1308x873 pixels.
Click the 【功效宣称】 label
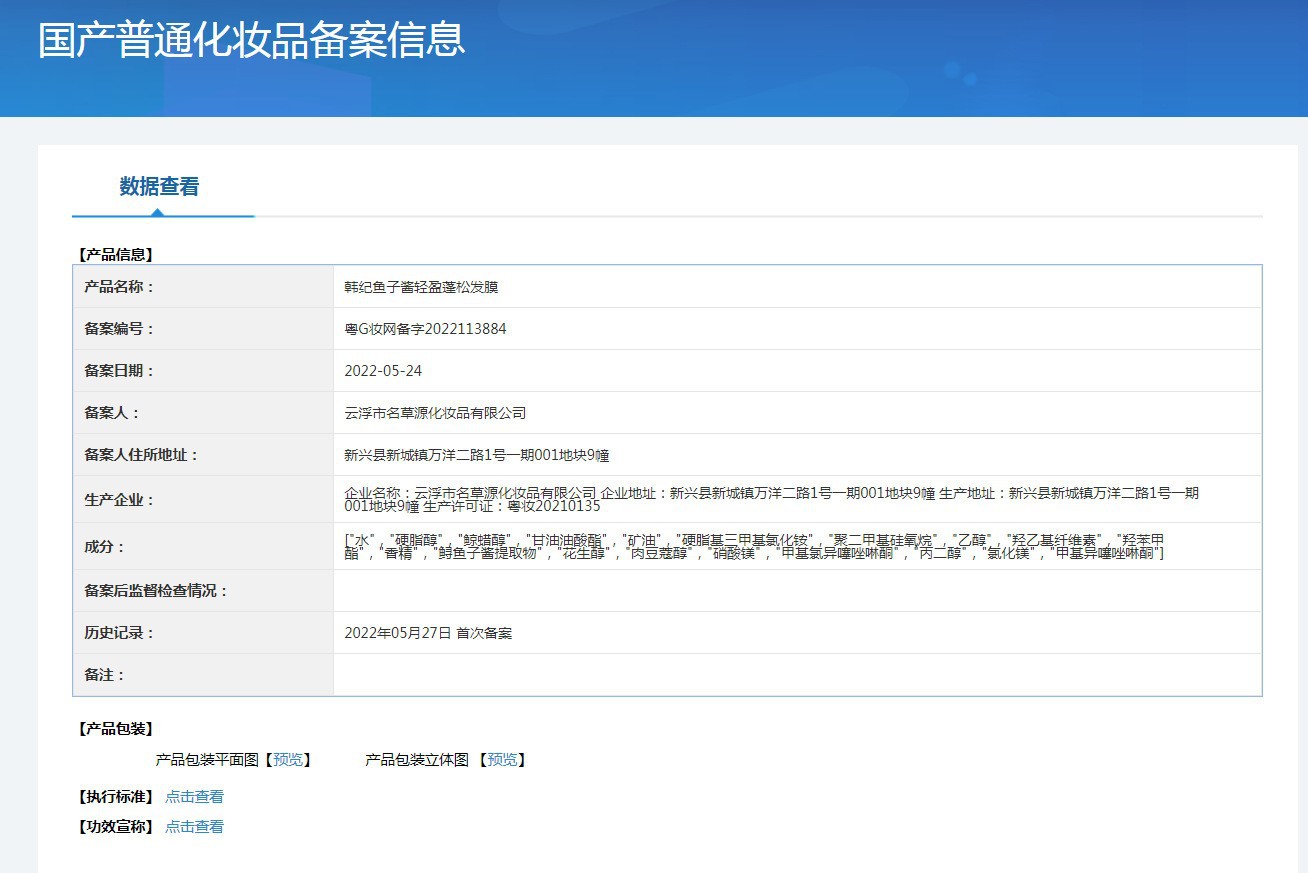coord(115,827)
